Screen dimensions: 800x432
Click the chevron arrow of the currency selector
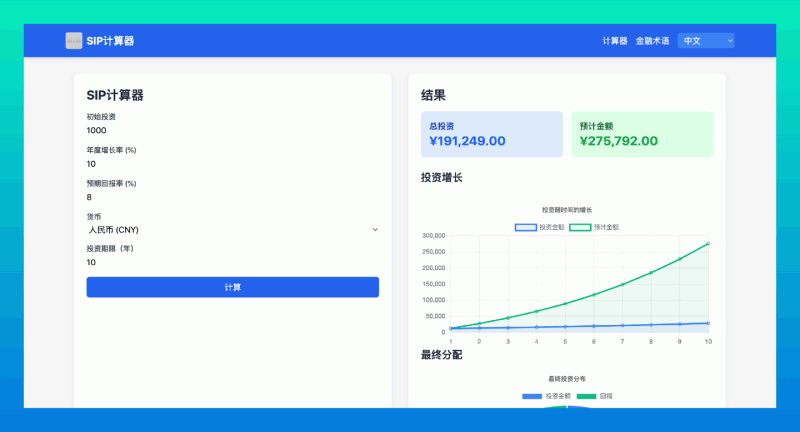(375, 230)
